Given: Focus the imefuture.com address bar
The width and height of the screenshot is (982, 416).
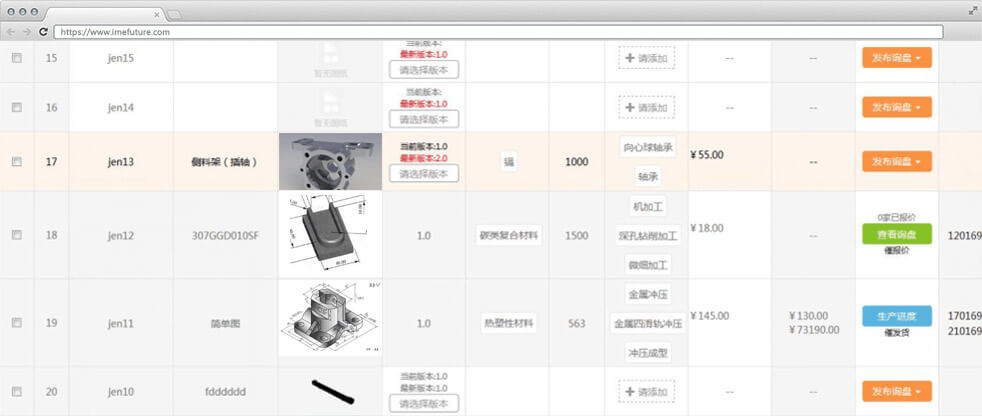Looking at the screenshot, I should (x=499, y=32).
